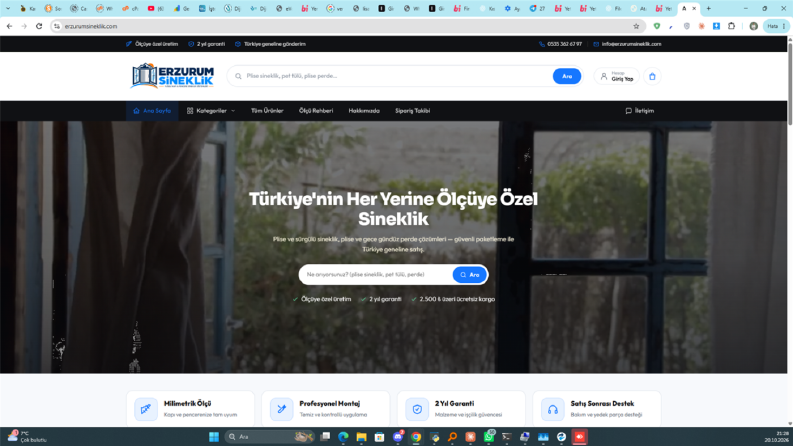Viewport: 793px width, 446px height.
Task: Click the Giriş Yap account button
Action: (x=616, y=76)
